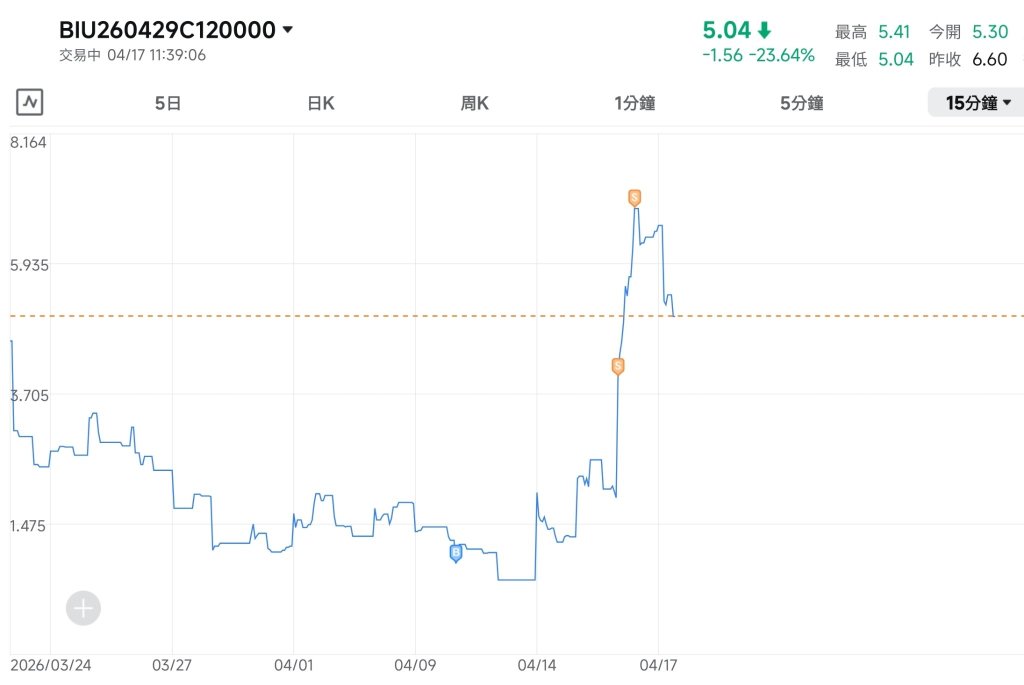
Task: Open the 周K chart tab
Action: tap(475, 103)
